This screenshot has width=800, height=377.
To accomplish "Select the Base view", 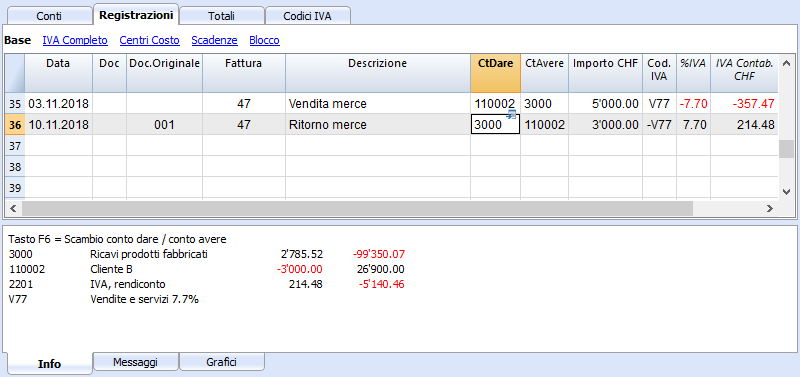I will 17,40.
